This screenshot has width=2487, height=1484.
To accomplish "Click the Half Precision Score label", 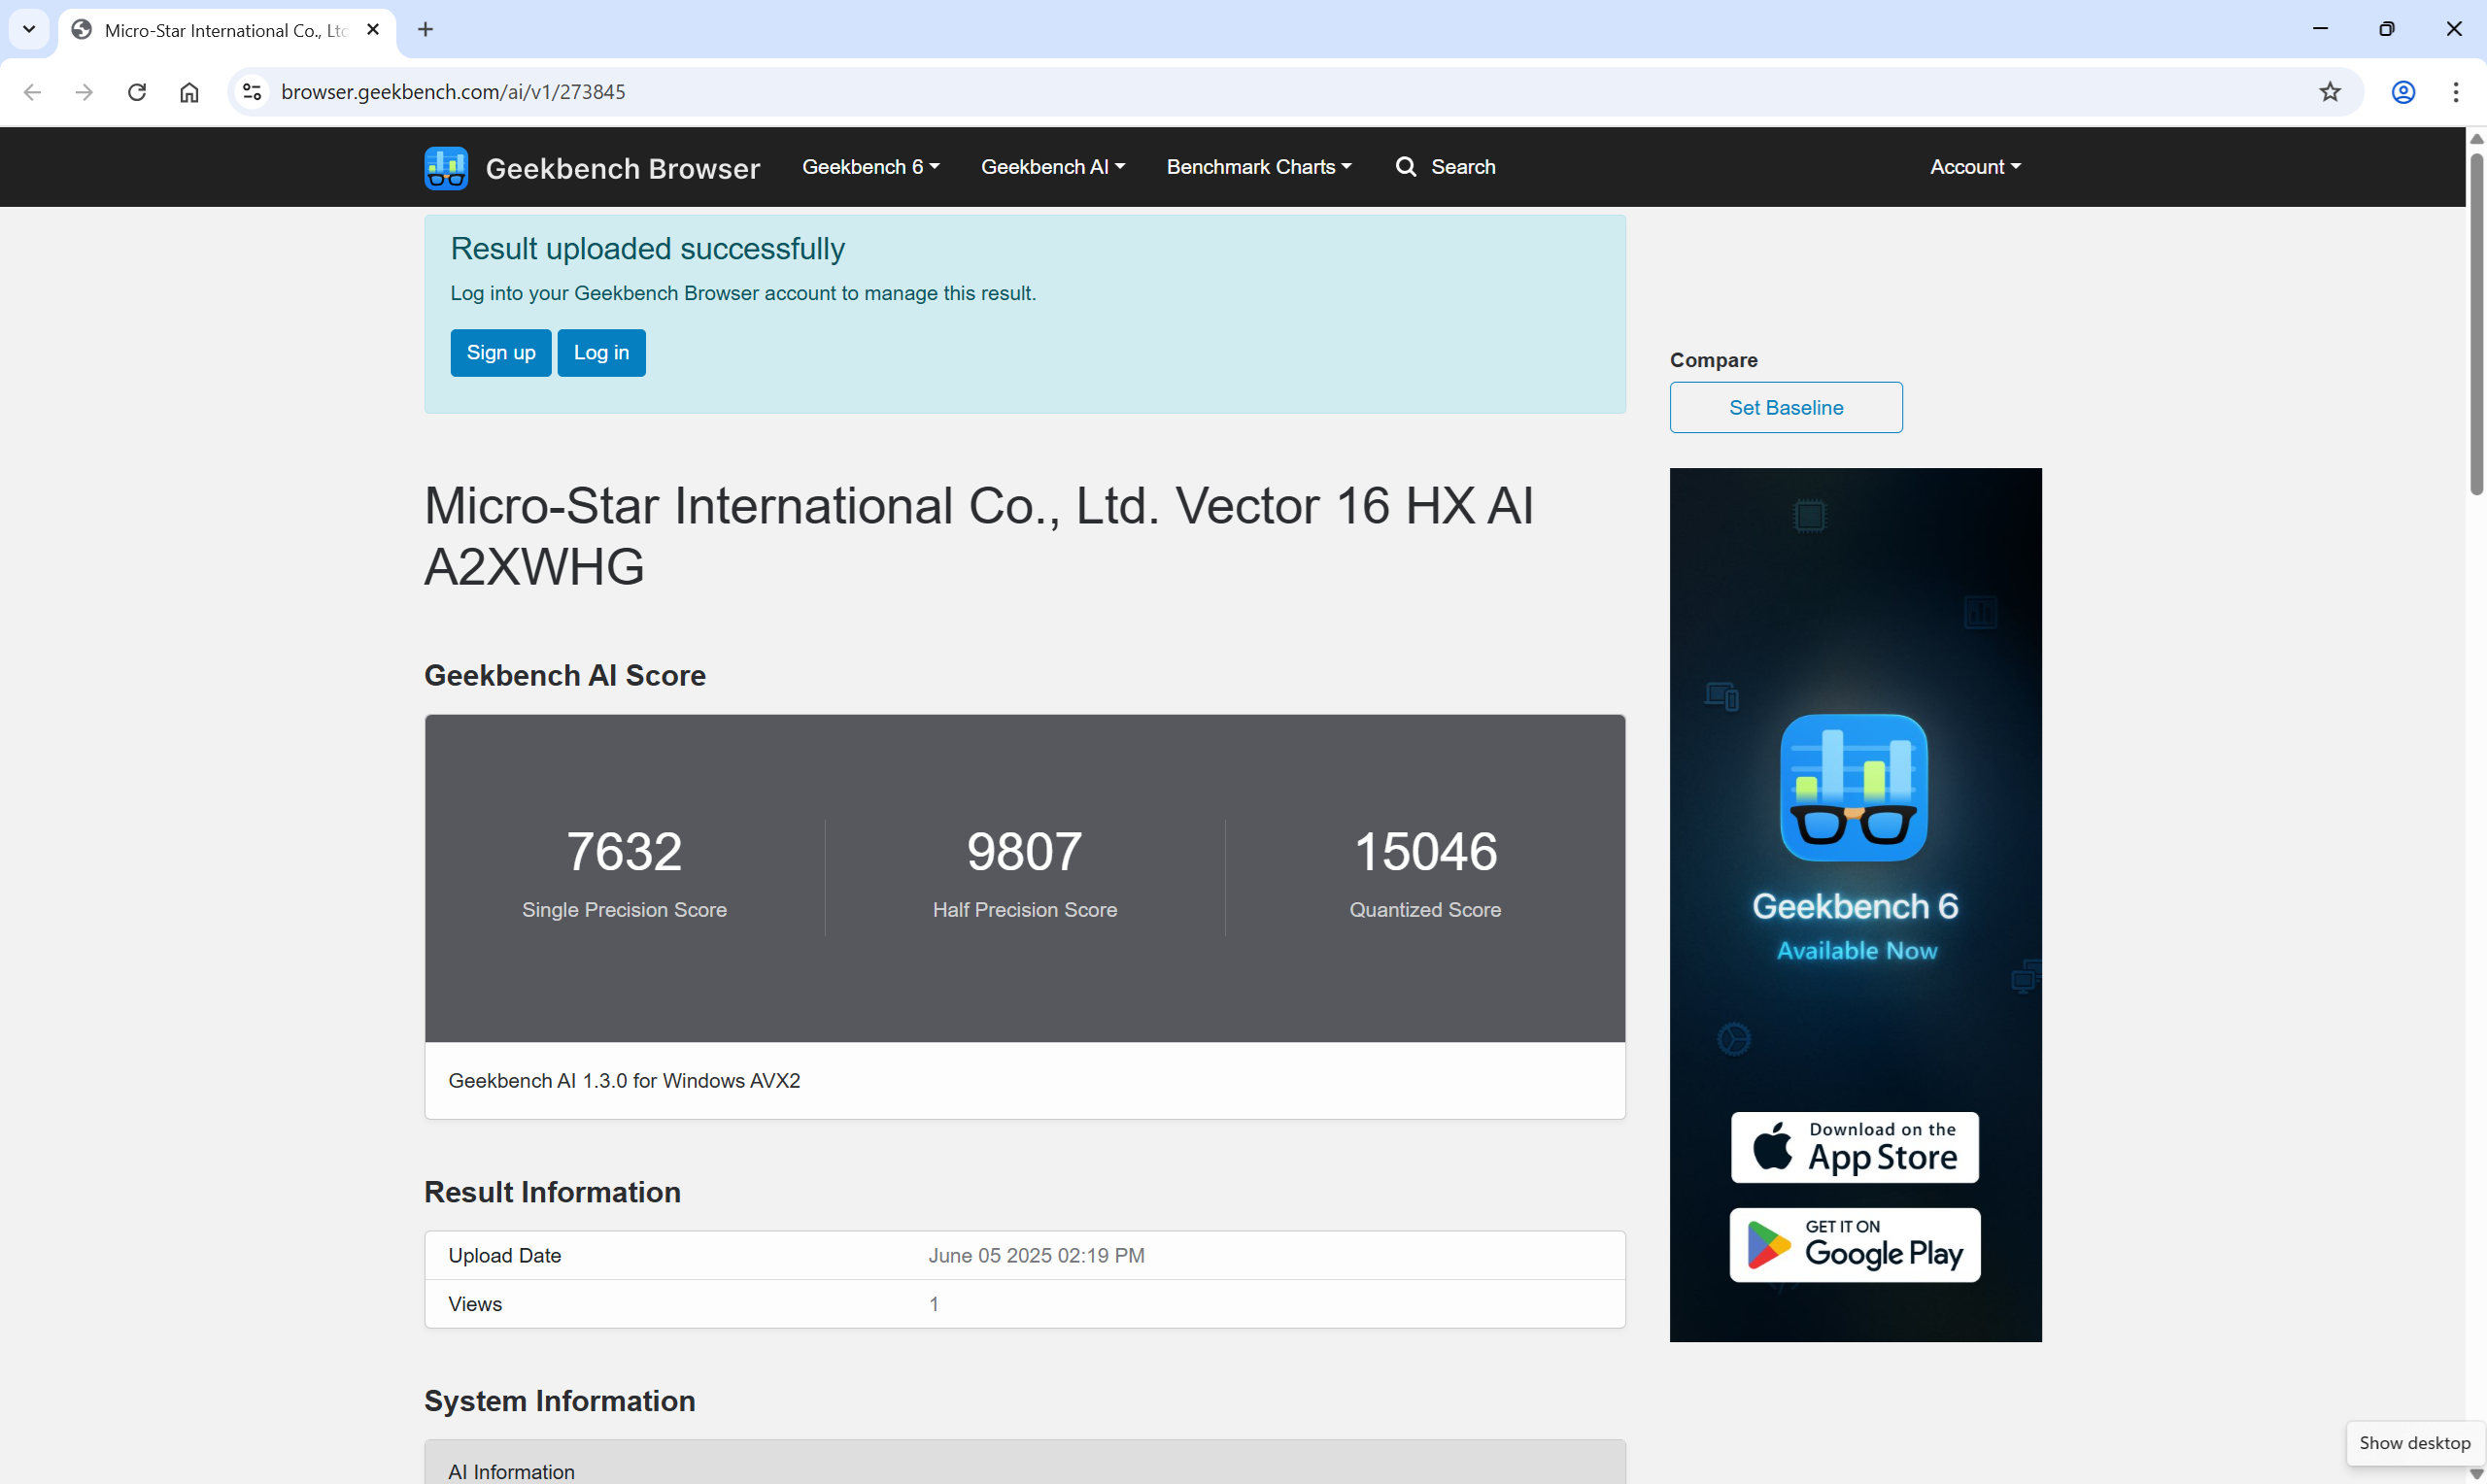I will click(x=1025, y=910).
